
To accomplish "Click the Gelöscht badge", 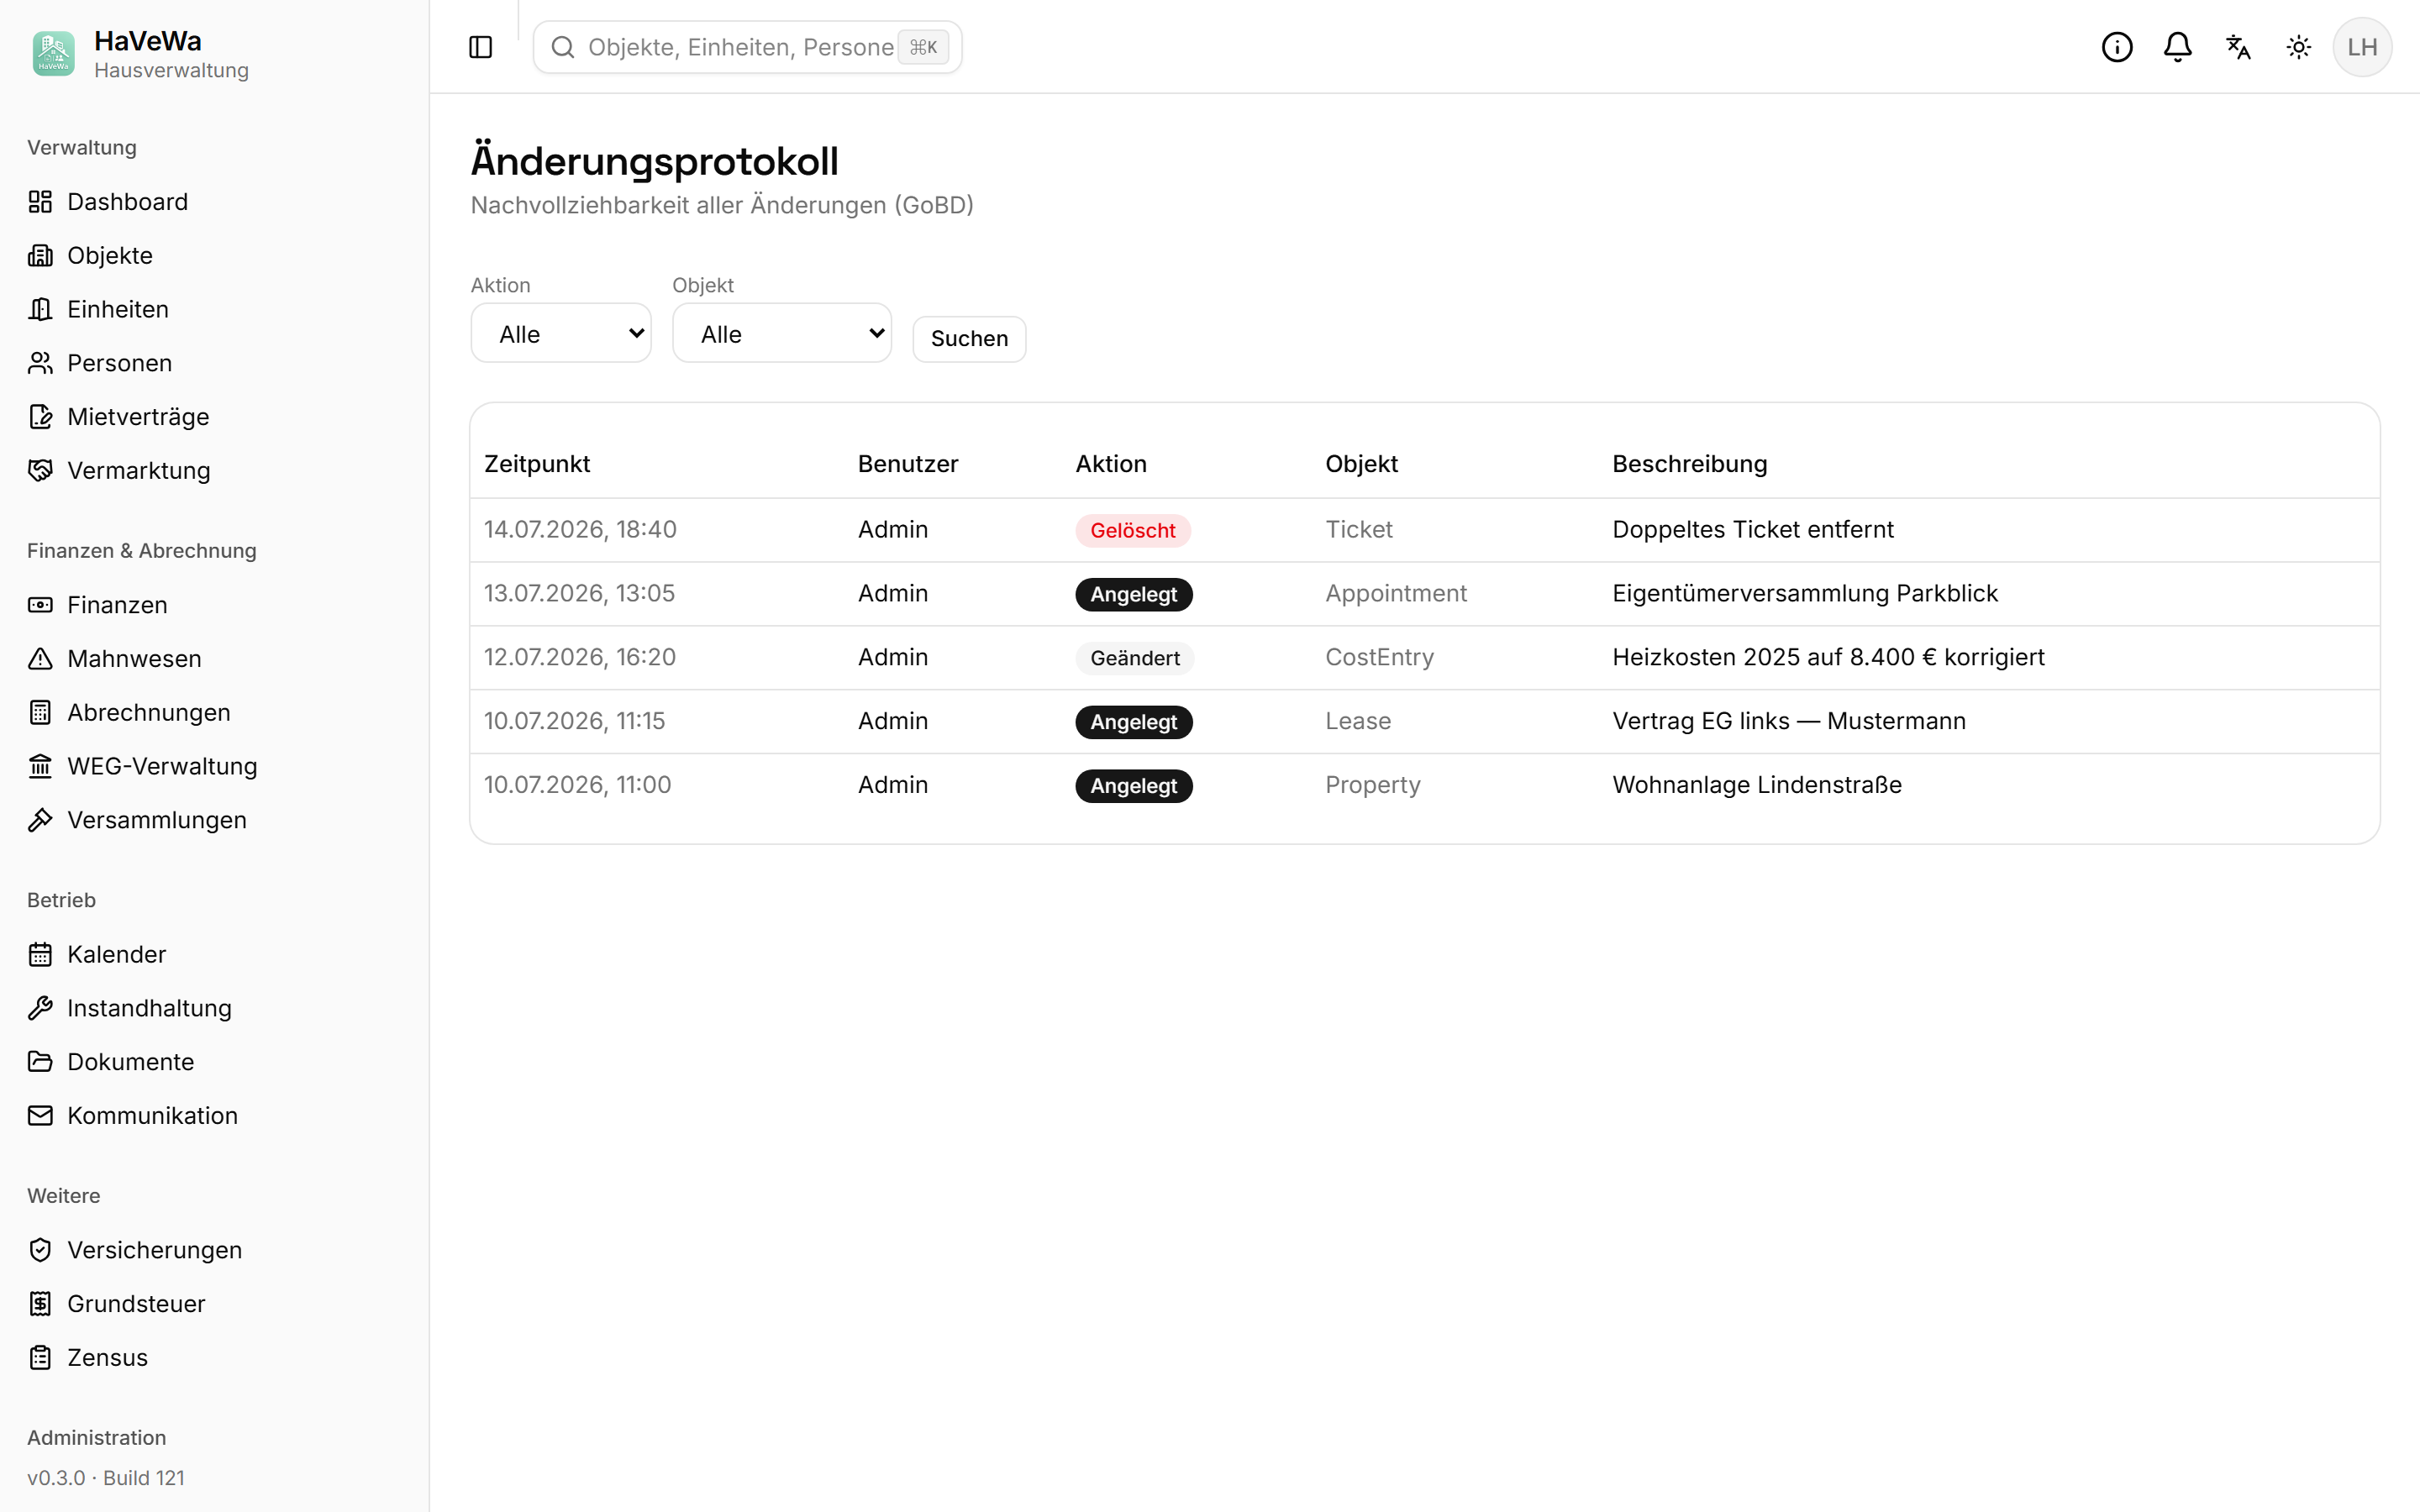I will (1133, 531).
